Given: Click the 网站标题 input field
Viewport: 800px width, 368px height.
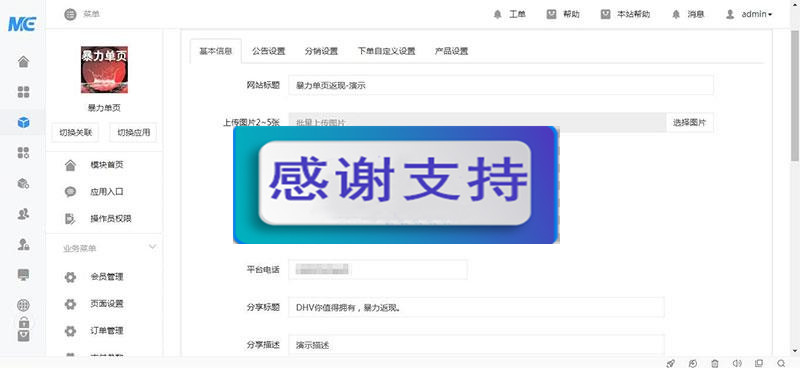Looking at the screenshot, I should [x=501, y=85].
